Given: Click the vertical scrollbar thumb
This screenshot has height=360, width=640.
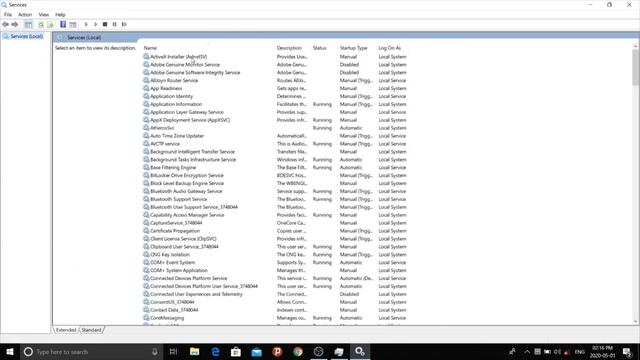Looking at the screenshot, I should point(636,67).
